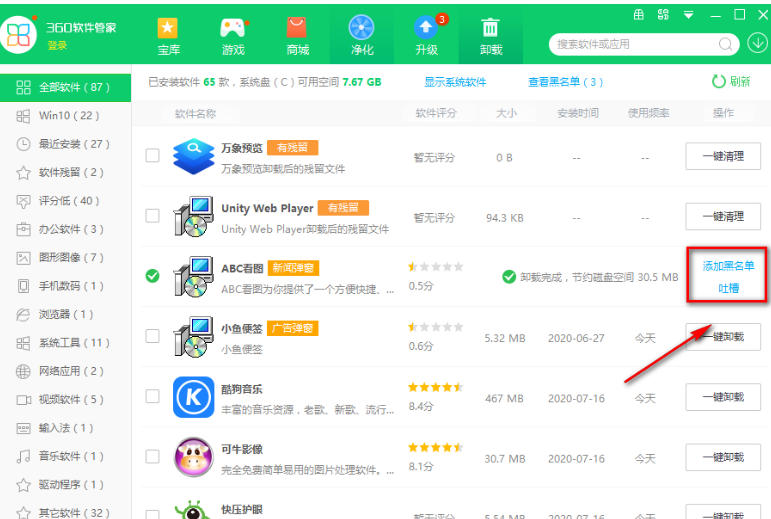
Task: Click the gift box icon in title bar
Action: 638,15
